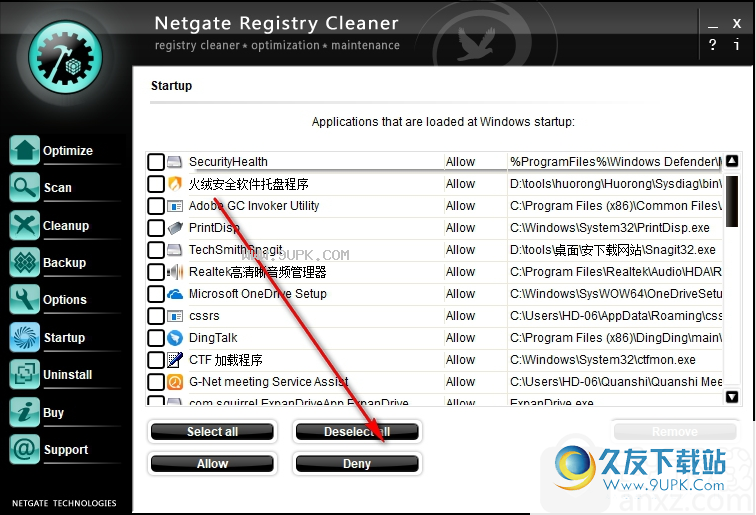Go to the Scan section

58,188
